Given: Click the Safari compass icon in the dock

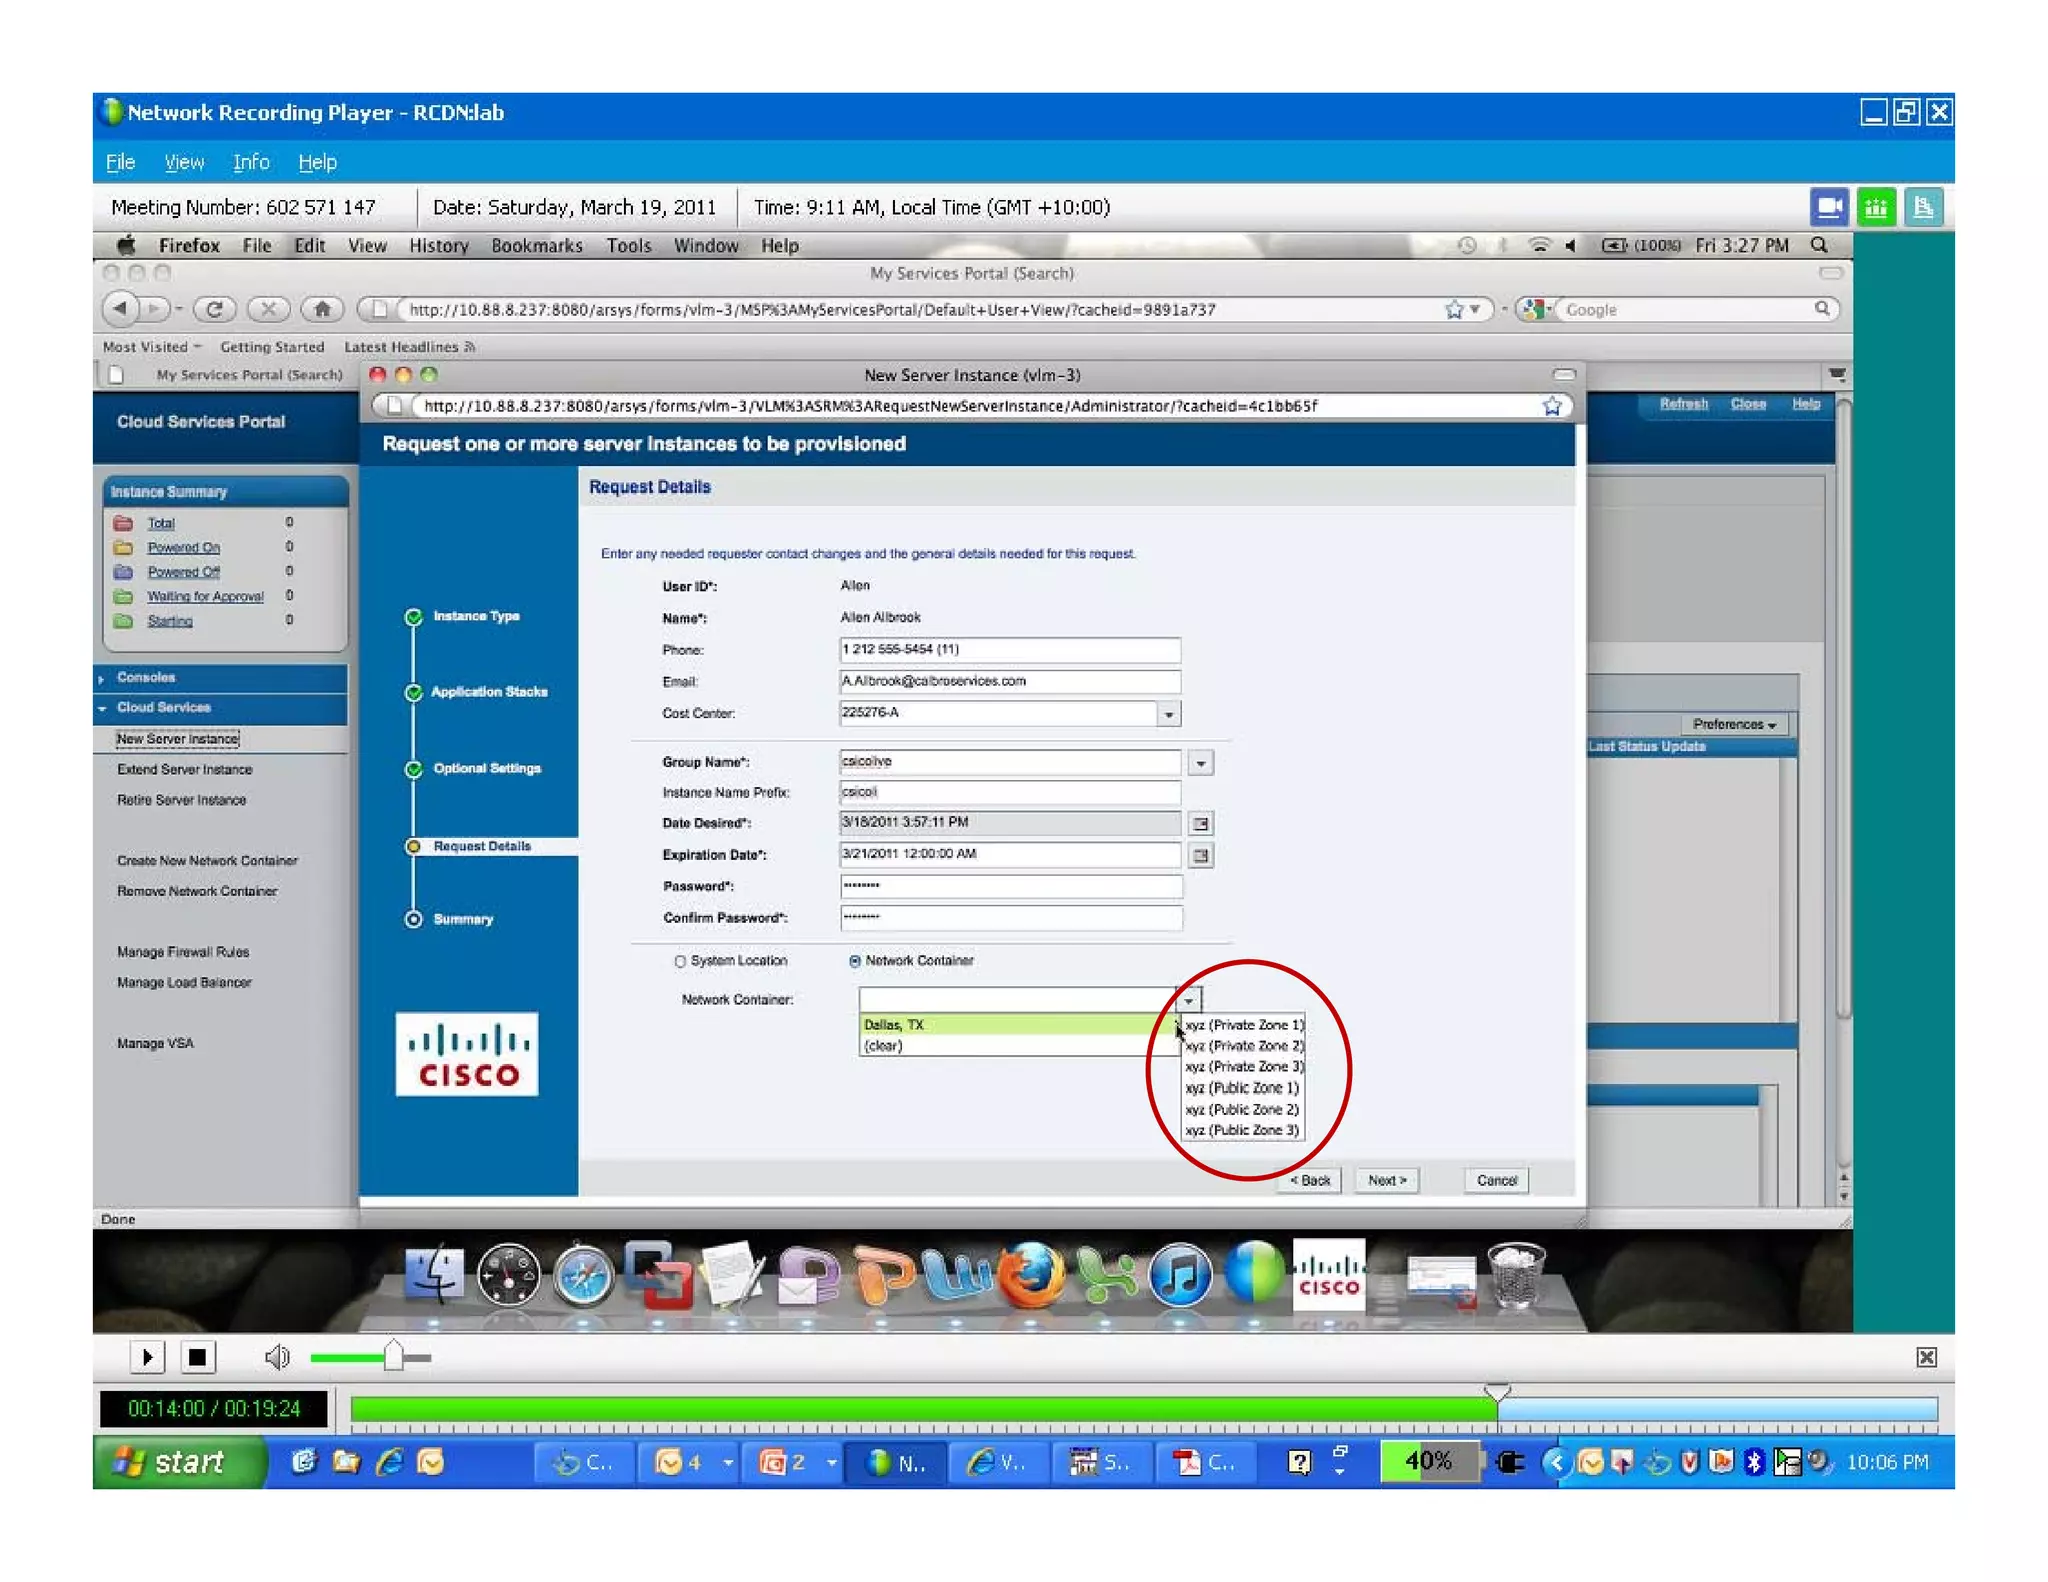Looking at the screenshot, I should coord(583,1276).
